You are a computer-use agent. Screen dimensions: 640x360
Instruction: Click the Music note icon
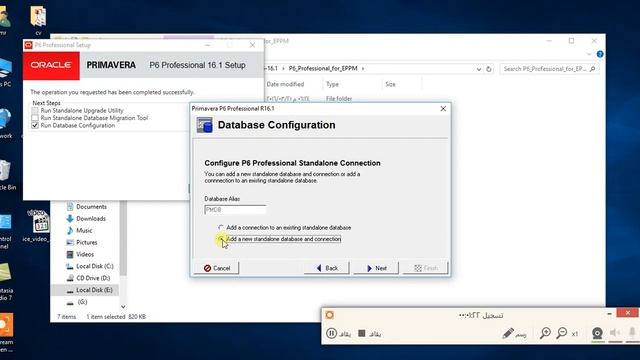[70, 230]
